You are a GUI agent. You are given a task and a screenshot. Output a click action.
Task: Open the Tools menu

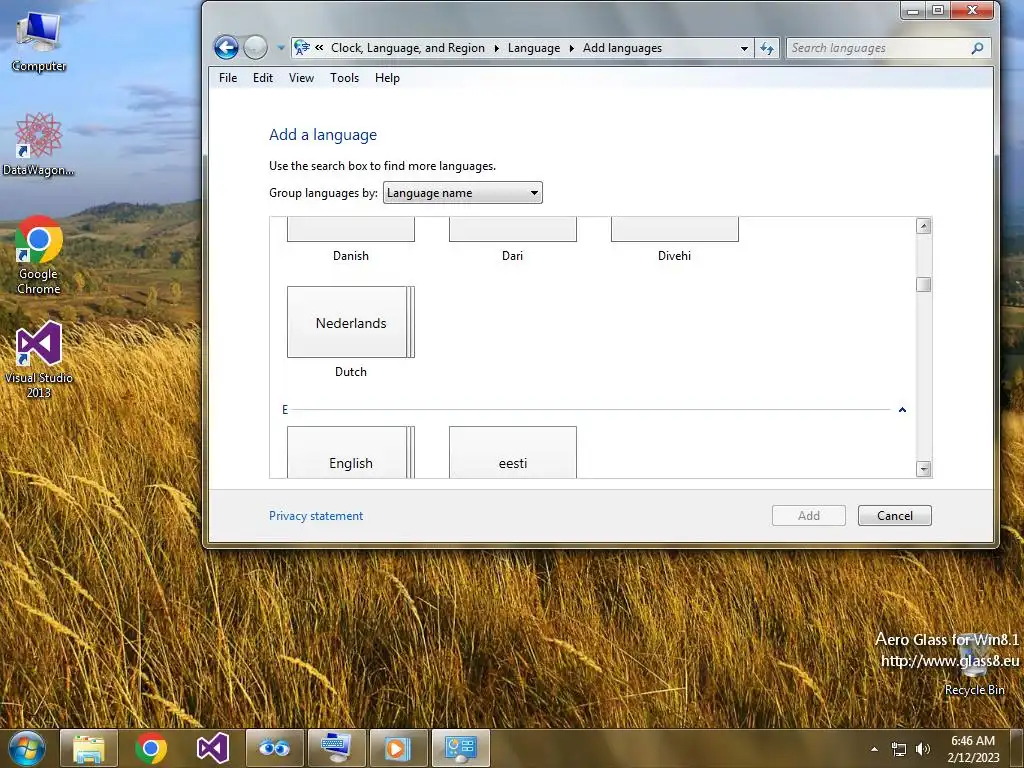pyautogui.click(x=344, y=78)
